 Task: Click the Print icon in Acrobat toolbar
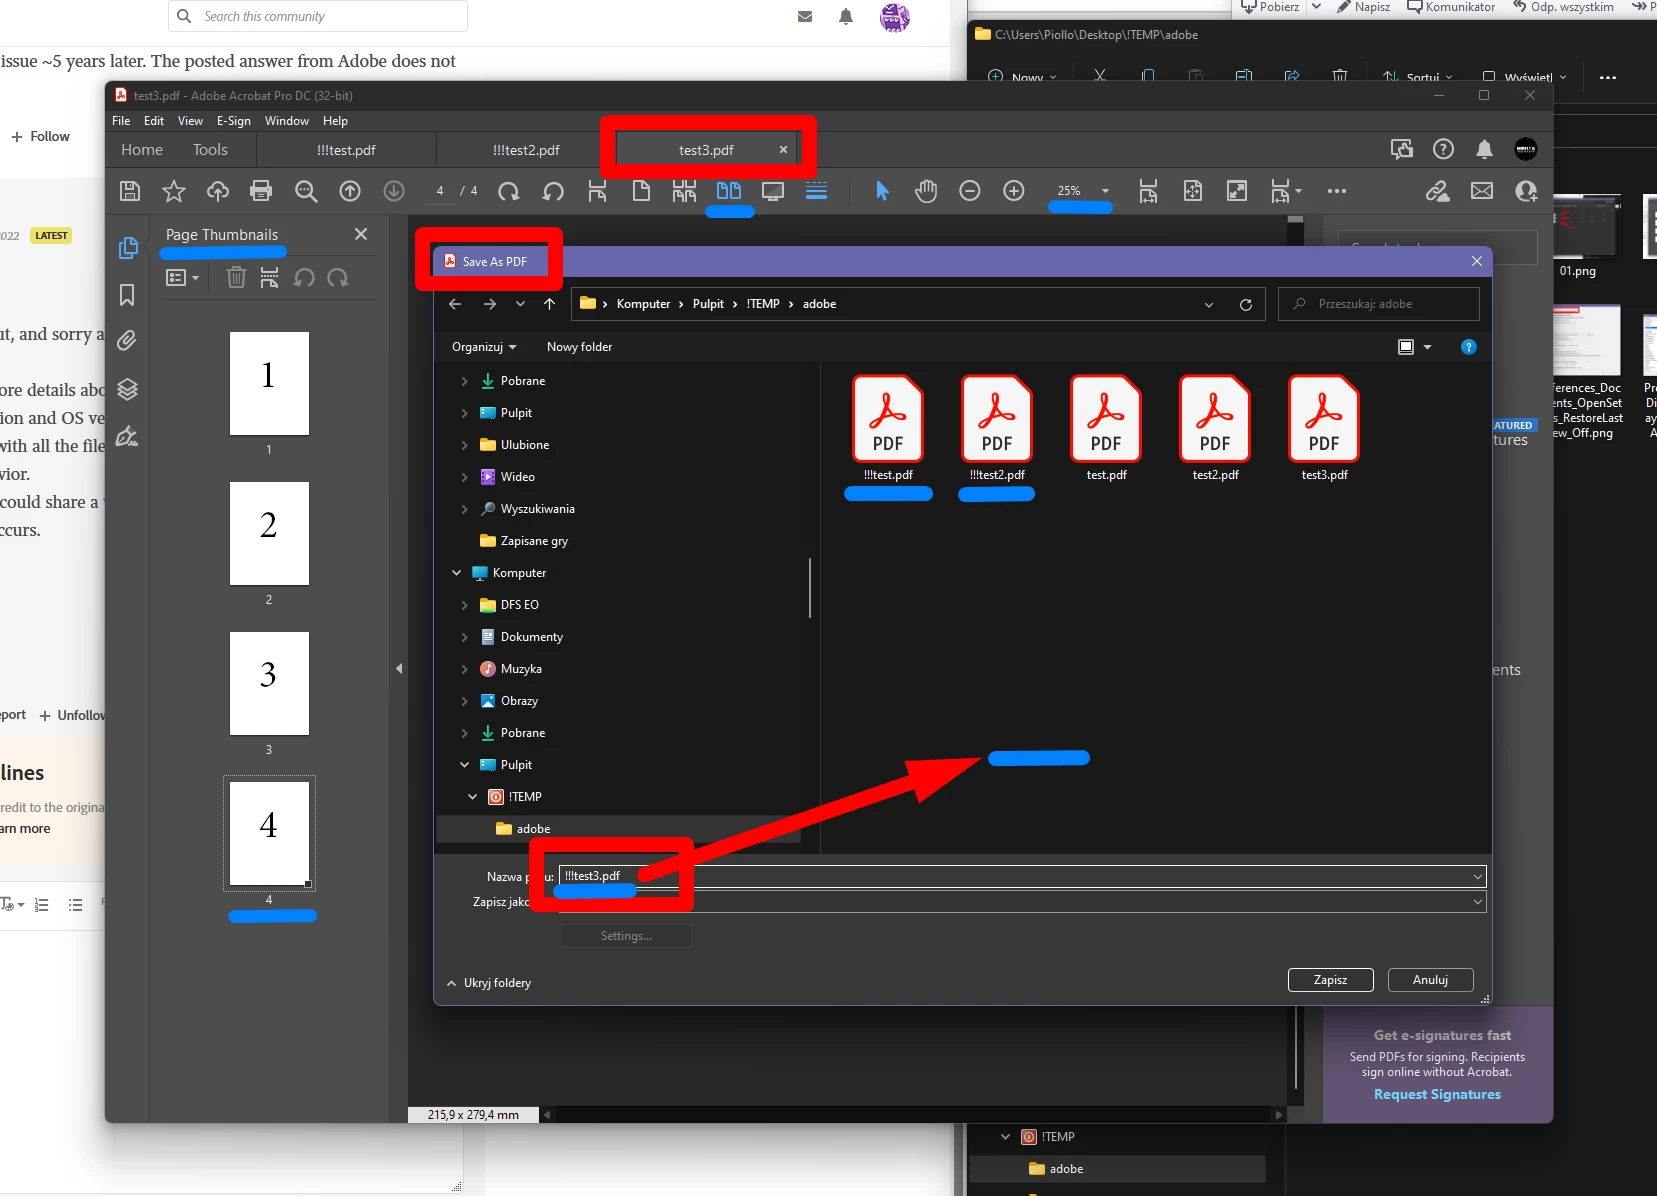click(261, 191)
